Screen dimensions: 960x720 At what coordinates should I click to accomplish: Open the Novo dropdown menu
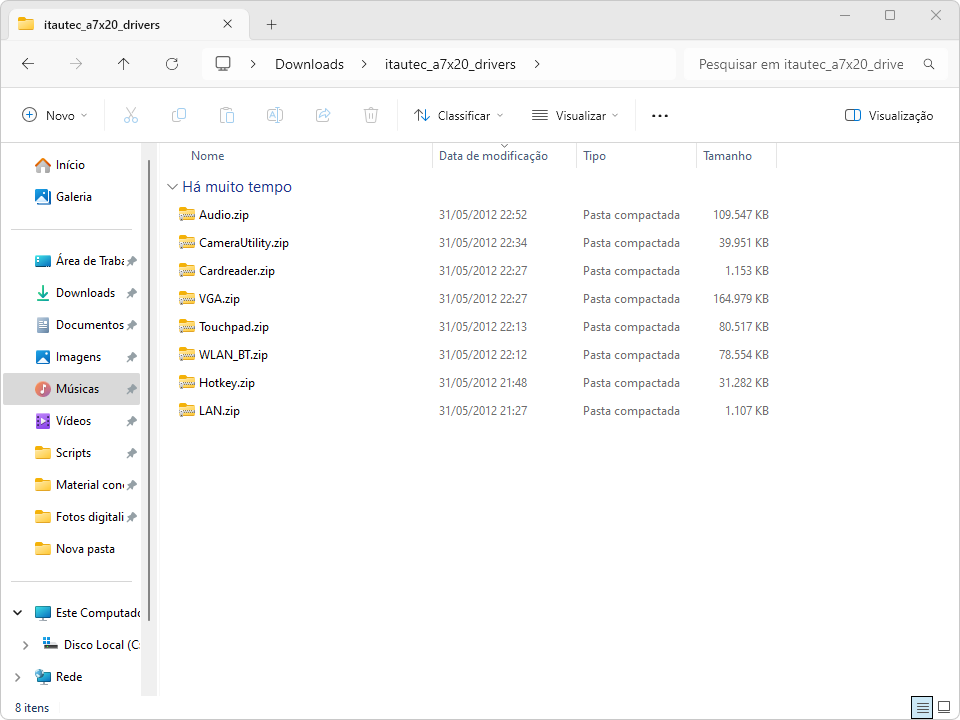coord(54,116)
